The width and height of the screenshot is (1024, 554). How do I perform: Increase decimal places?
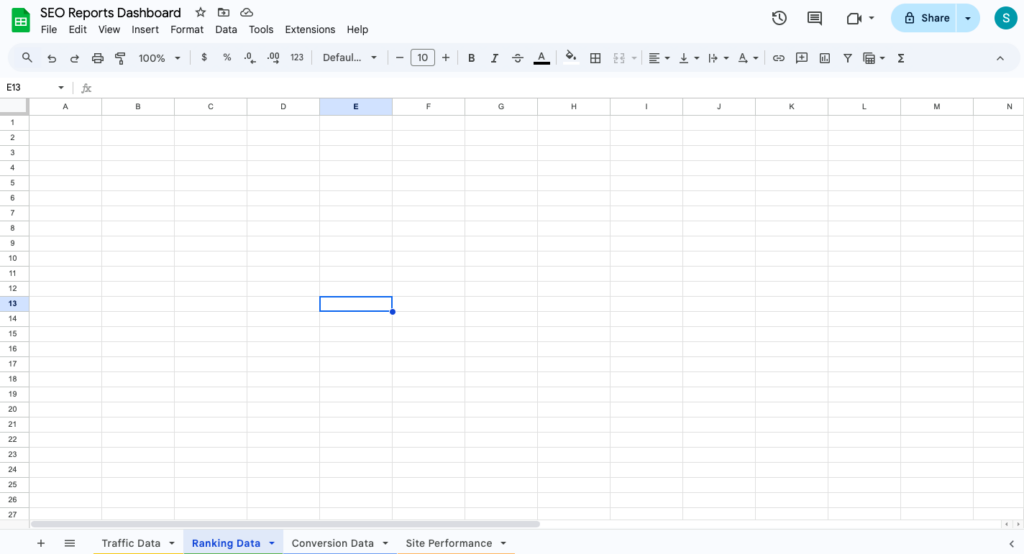pos(273,57)
